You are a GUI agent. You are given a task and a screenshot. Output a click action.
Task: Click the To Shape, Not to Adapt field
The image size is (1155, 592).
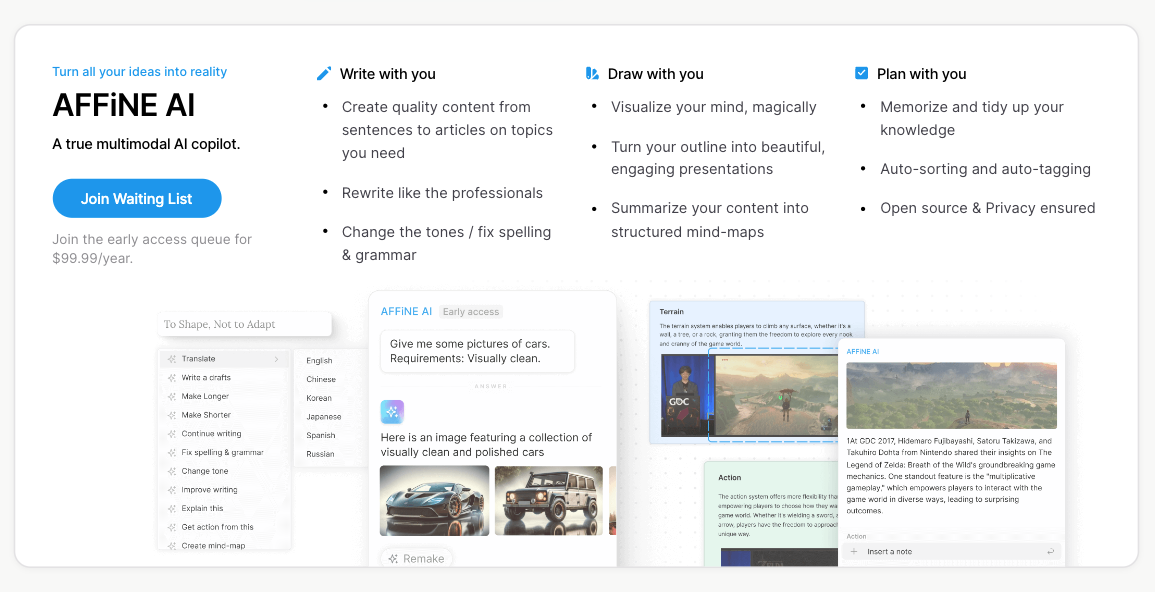(x=245, y=324)
